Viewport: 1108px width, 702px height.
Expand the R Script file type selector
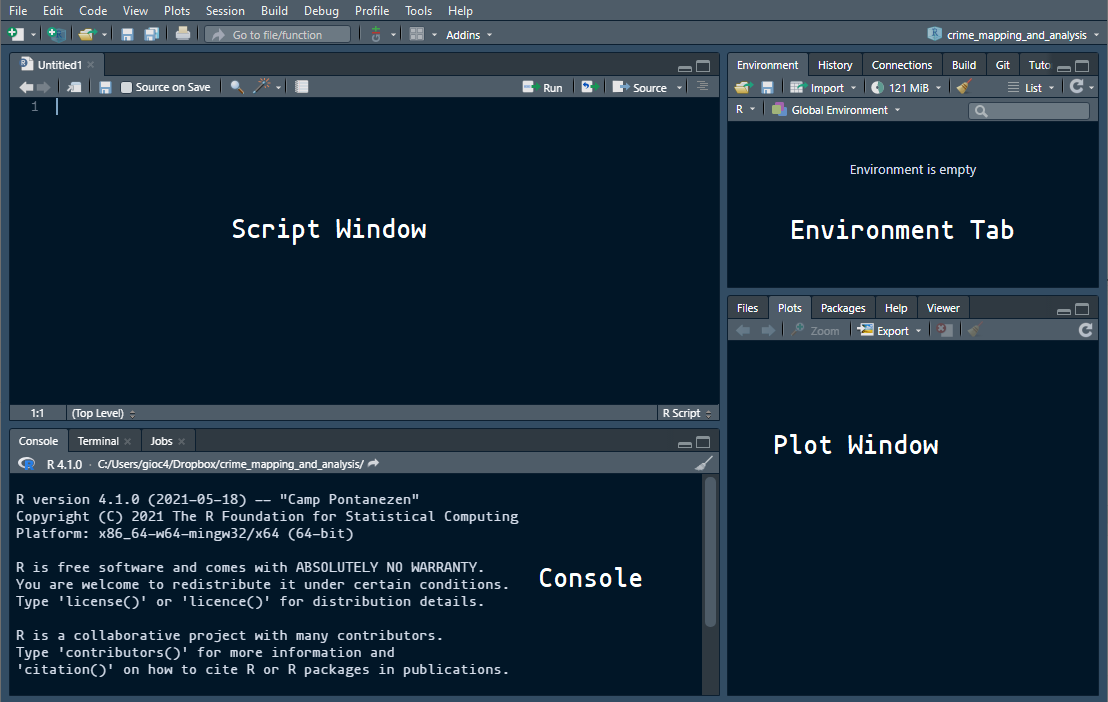coord(686,413)
